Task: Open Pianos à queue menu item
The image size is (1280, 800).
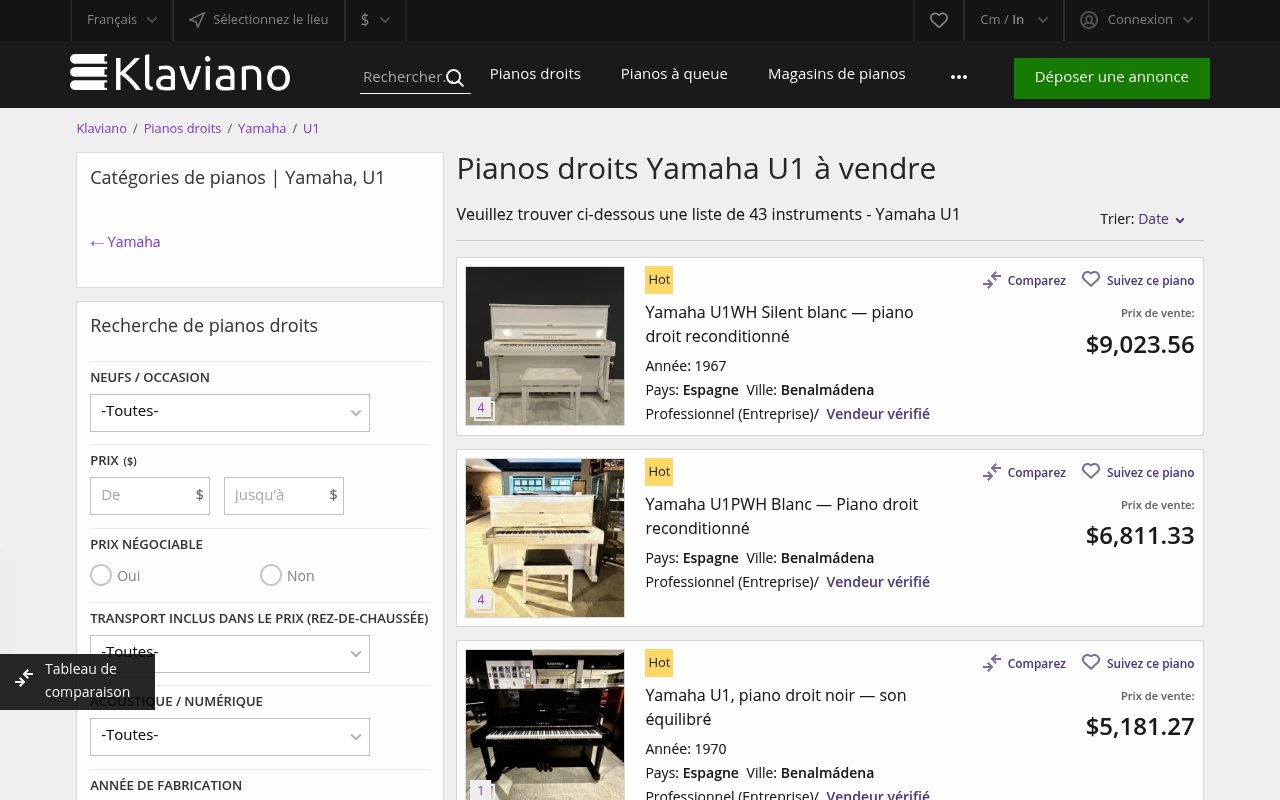Action: pos(674,74)
